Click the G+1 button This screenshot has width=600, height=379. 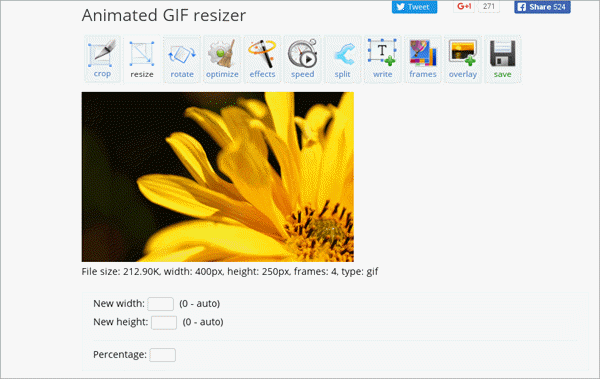tap(464, 7)
